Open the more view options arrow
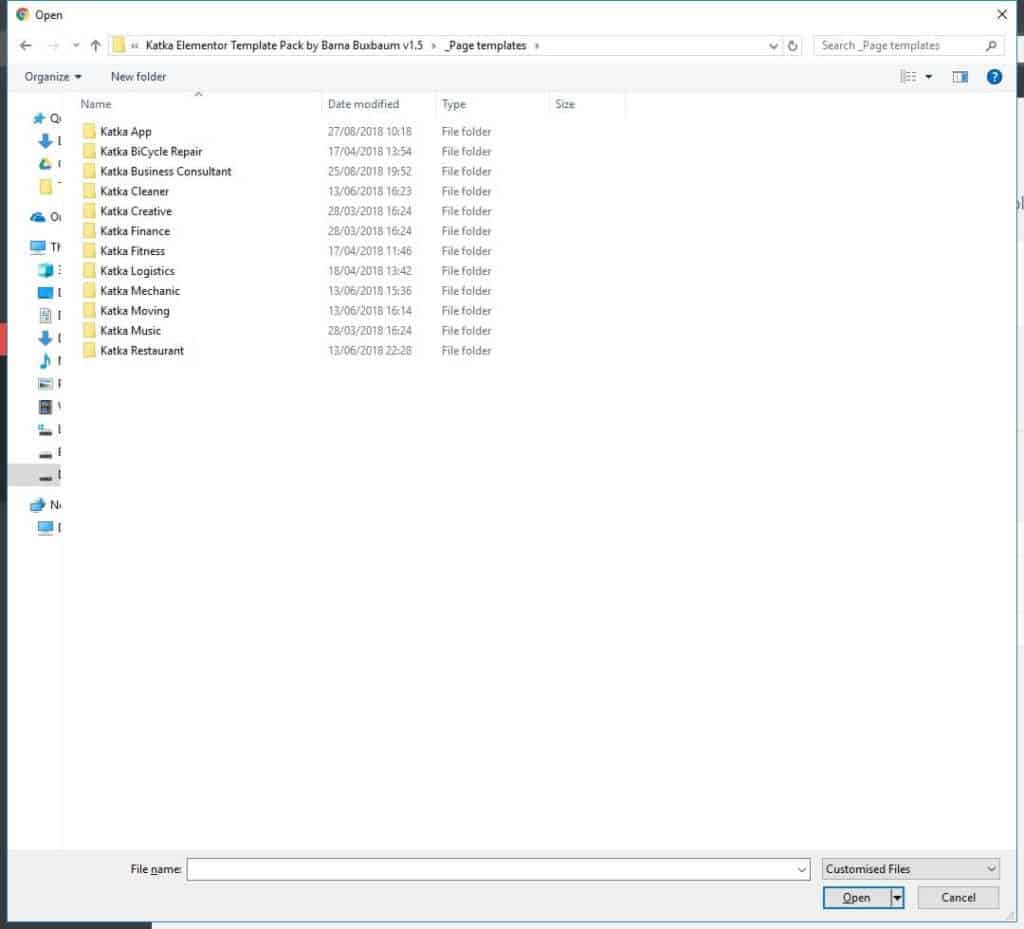 click(x=928, y=77)
